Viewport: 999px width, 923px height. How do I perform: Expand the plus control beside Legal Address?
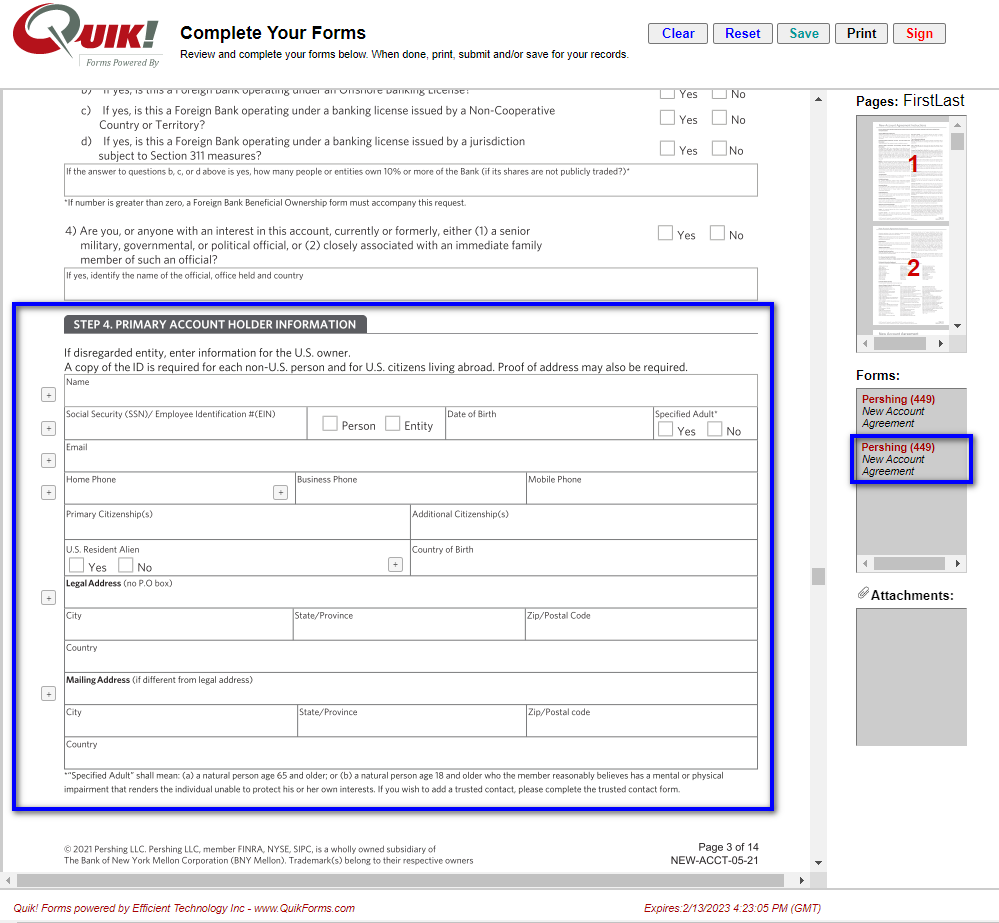click(48, 597)
